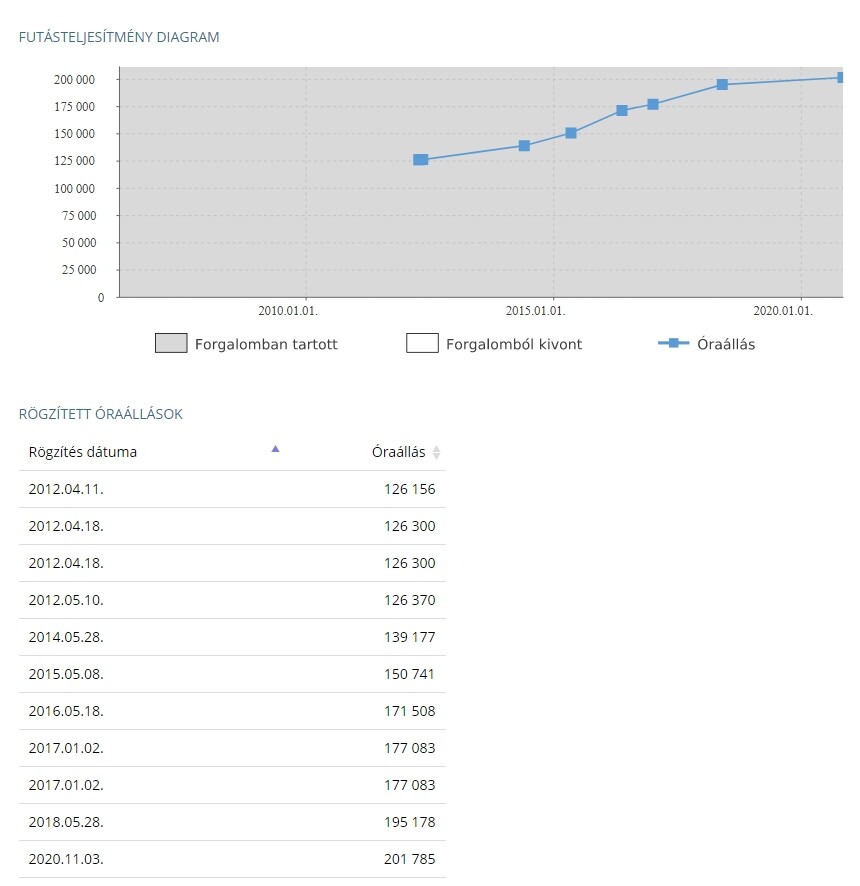Toggle the Forgalomból kivont legend label

[514, 344]
